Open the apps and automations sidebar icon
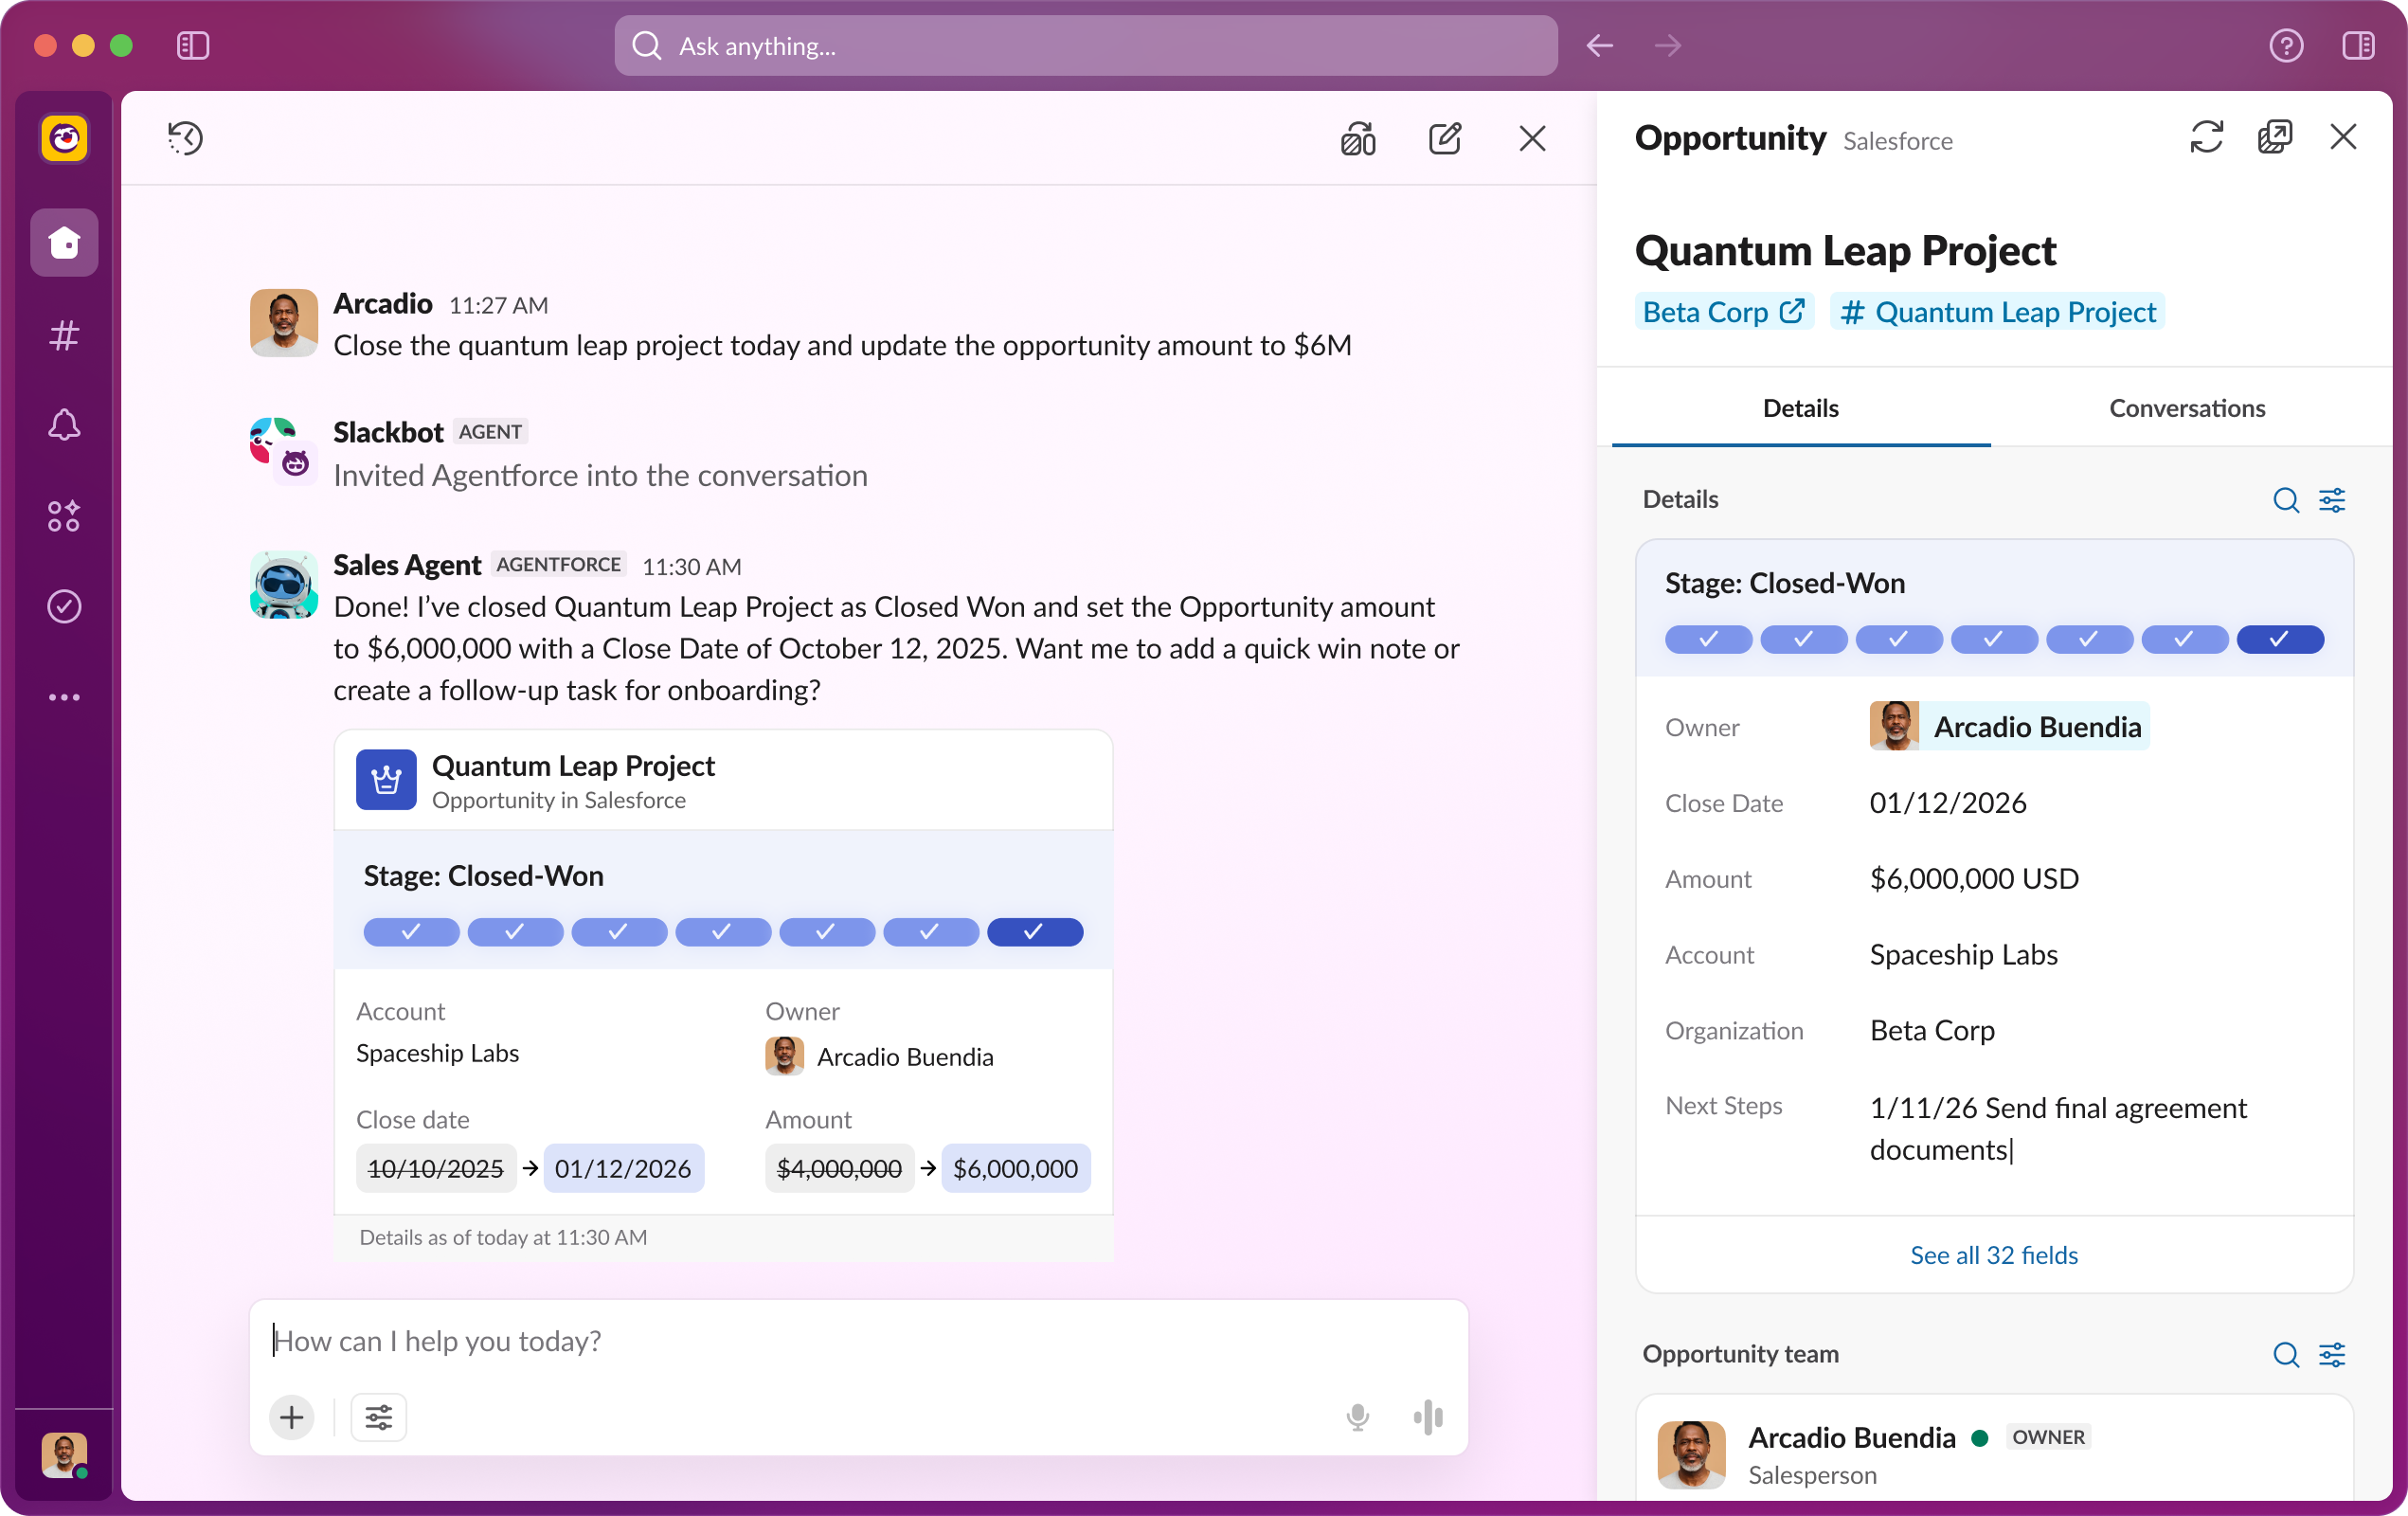2408x1516 pixels. point(64,516)
